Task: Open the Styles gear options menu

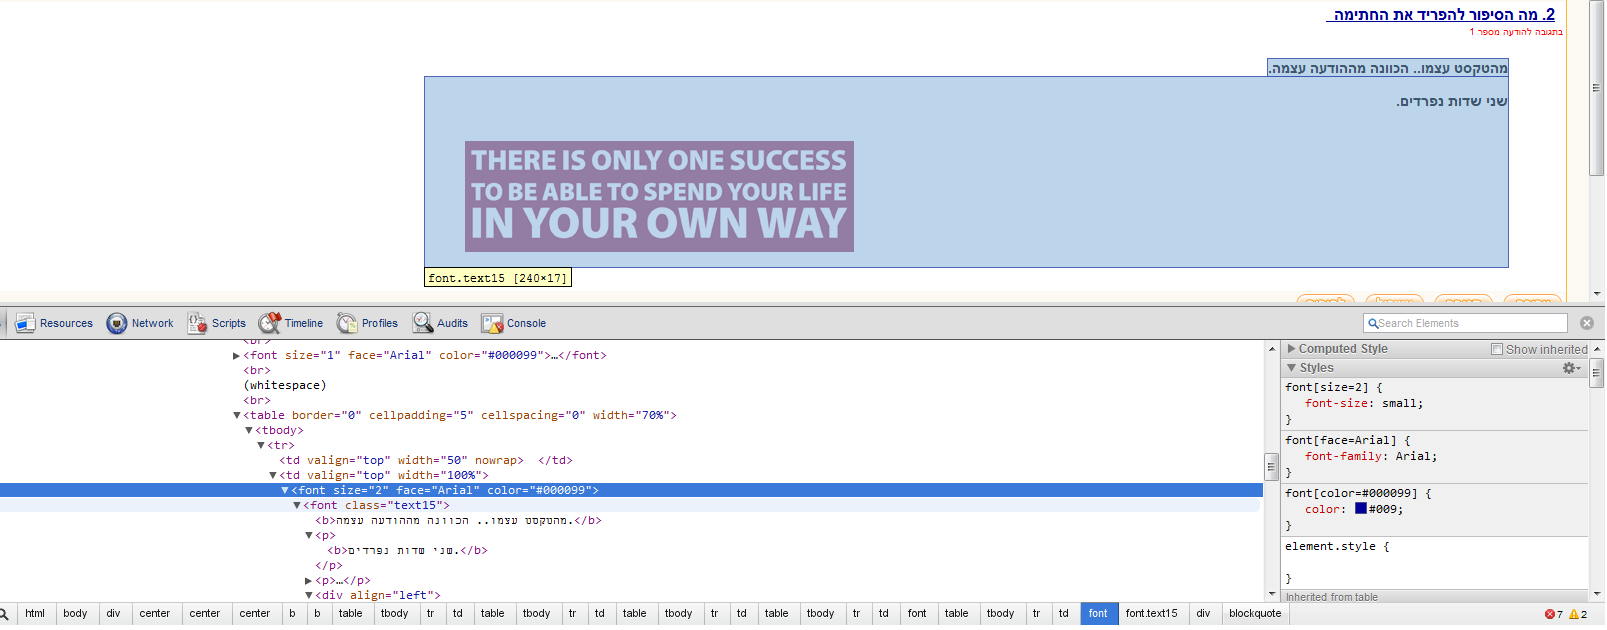Action: (x=1571, y=368)
